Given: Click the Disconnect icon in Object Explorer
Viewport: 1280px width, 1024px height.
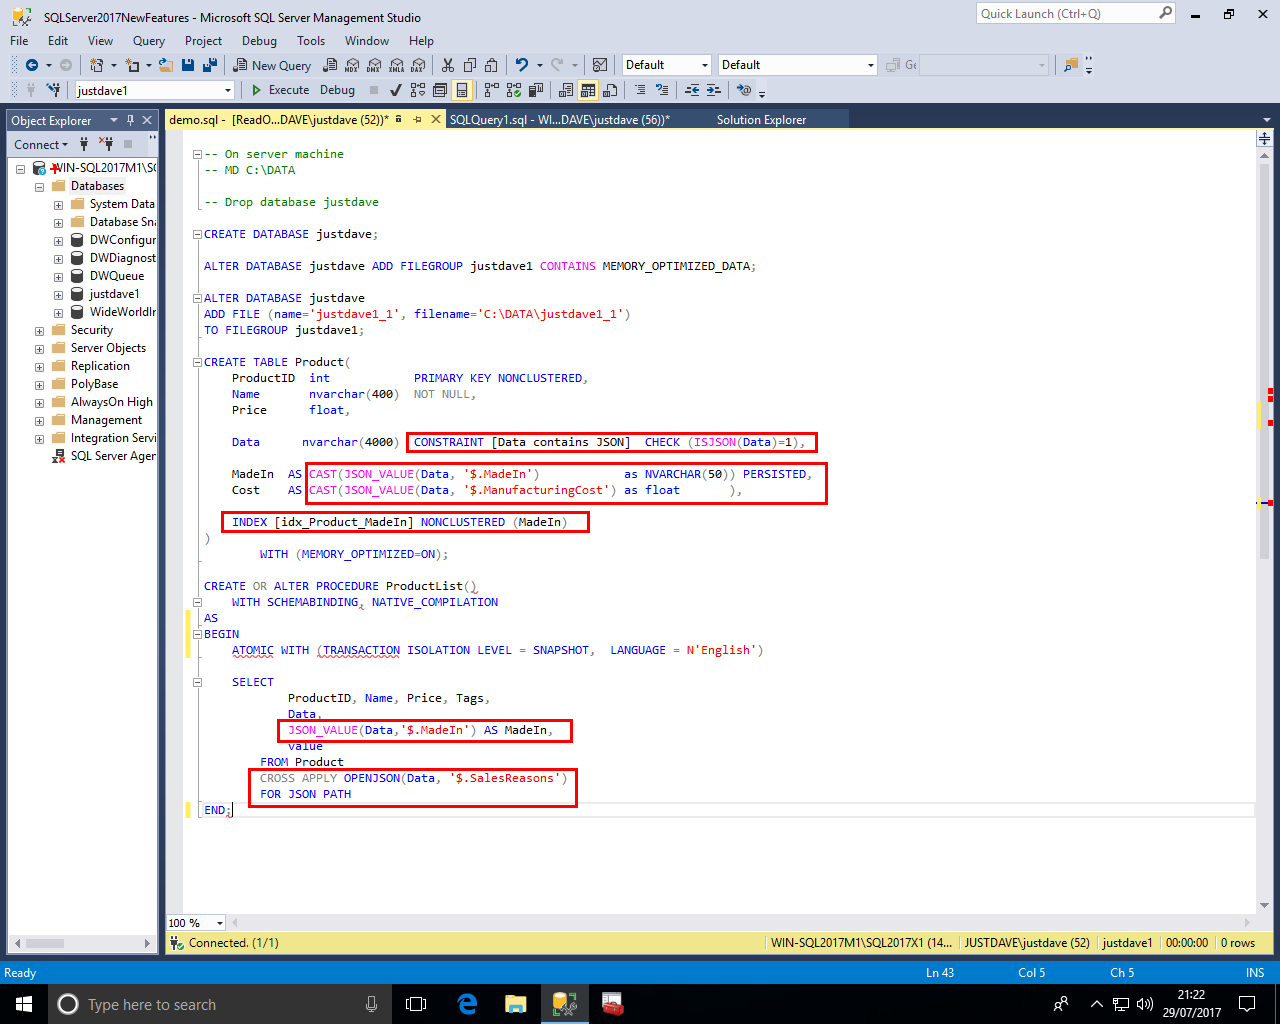Looking at the screenshot, I should [x=106, y=144].
